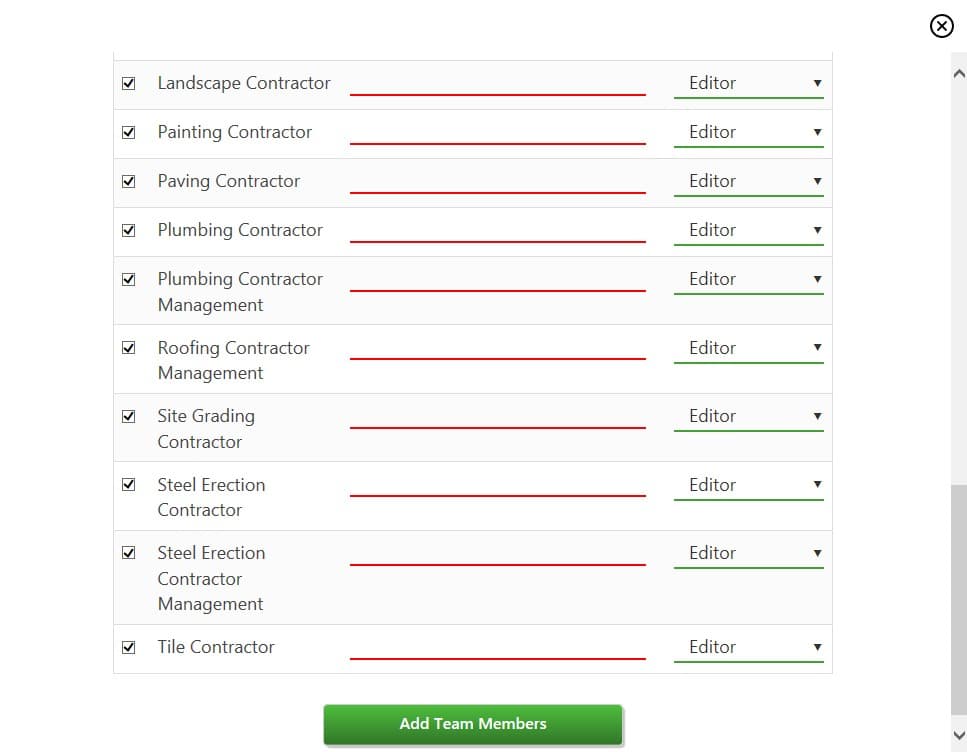Click the Painting Contractor email field
The height and width of the screenshot is (752, 967).
[x=498, y=132]
